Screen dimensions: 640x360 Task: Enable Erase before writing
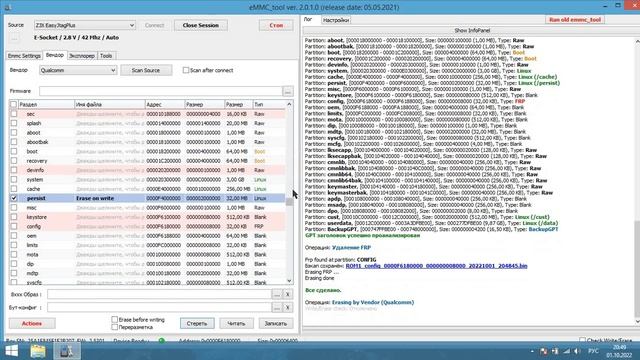[x=115, y=320]
